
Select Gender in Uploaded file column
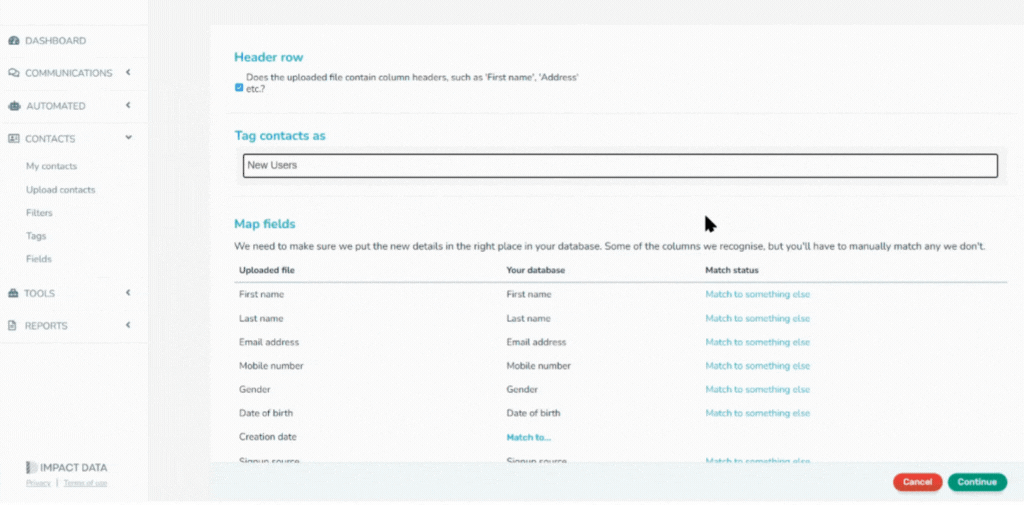[255, 389]
